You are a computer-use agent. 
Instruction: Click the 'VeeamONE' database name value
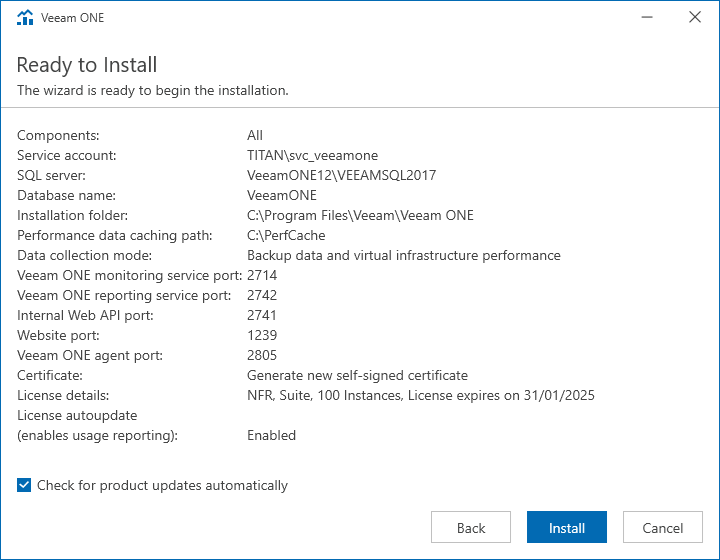click(282, 195)
